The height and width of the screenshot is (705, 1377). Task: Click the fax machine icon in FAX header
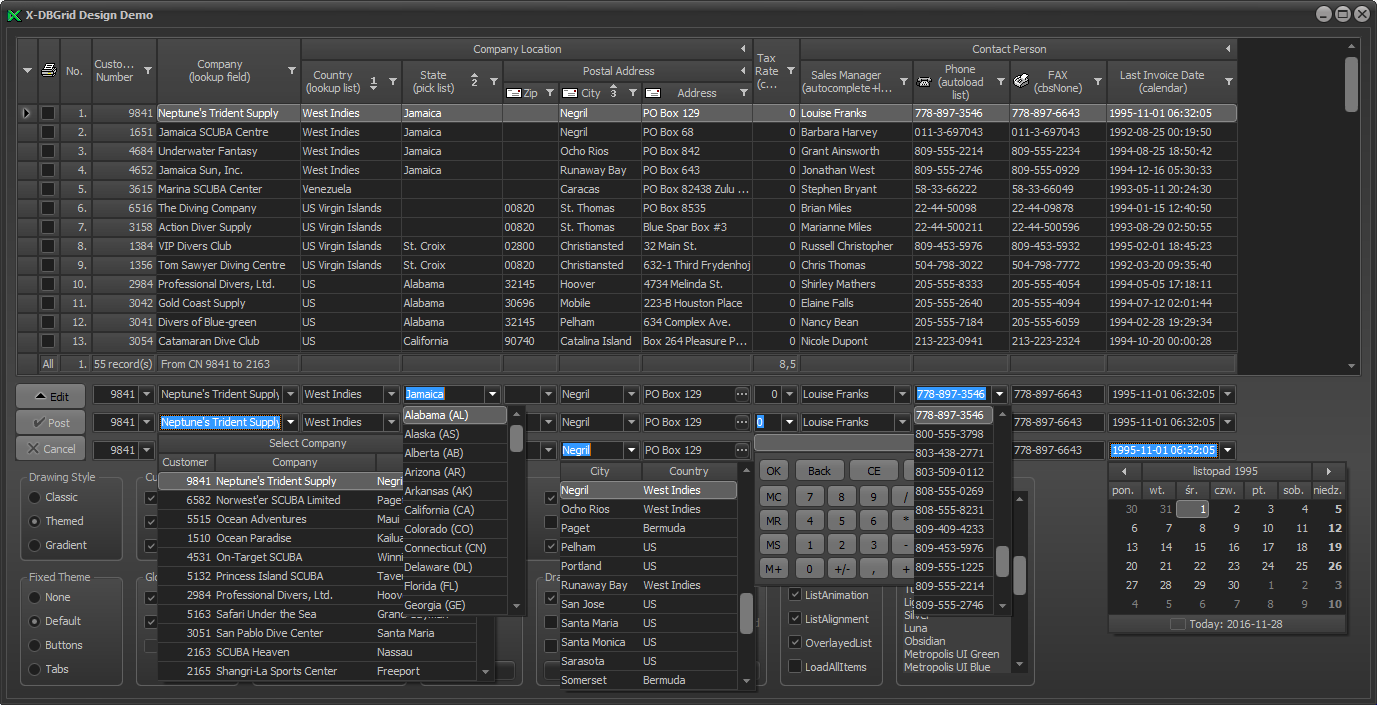pyautogui.click(x=1021, y=81)
